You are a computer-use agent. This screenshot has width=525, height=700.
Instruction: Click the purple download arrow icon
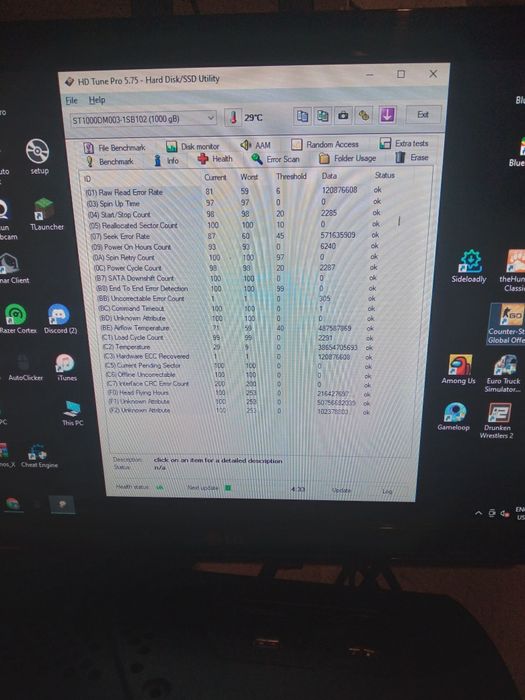[387, 115]
